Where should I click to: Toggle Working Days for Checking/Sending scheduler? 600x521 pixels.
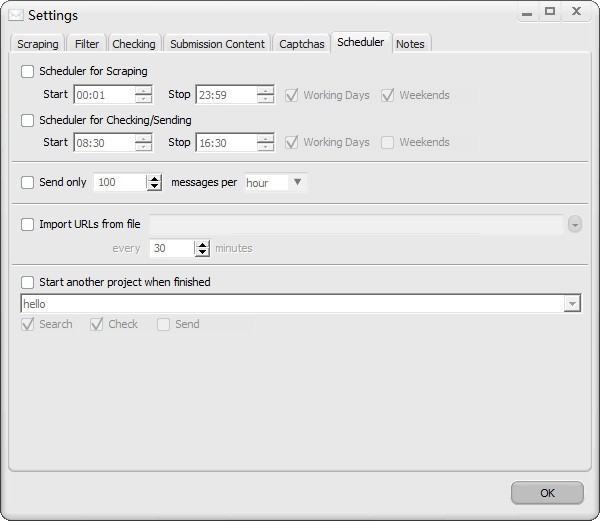292,142
